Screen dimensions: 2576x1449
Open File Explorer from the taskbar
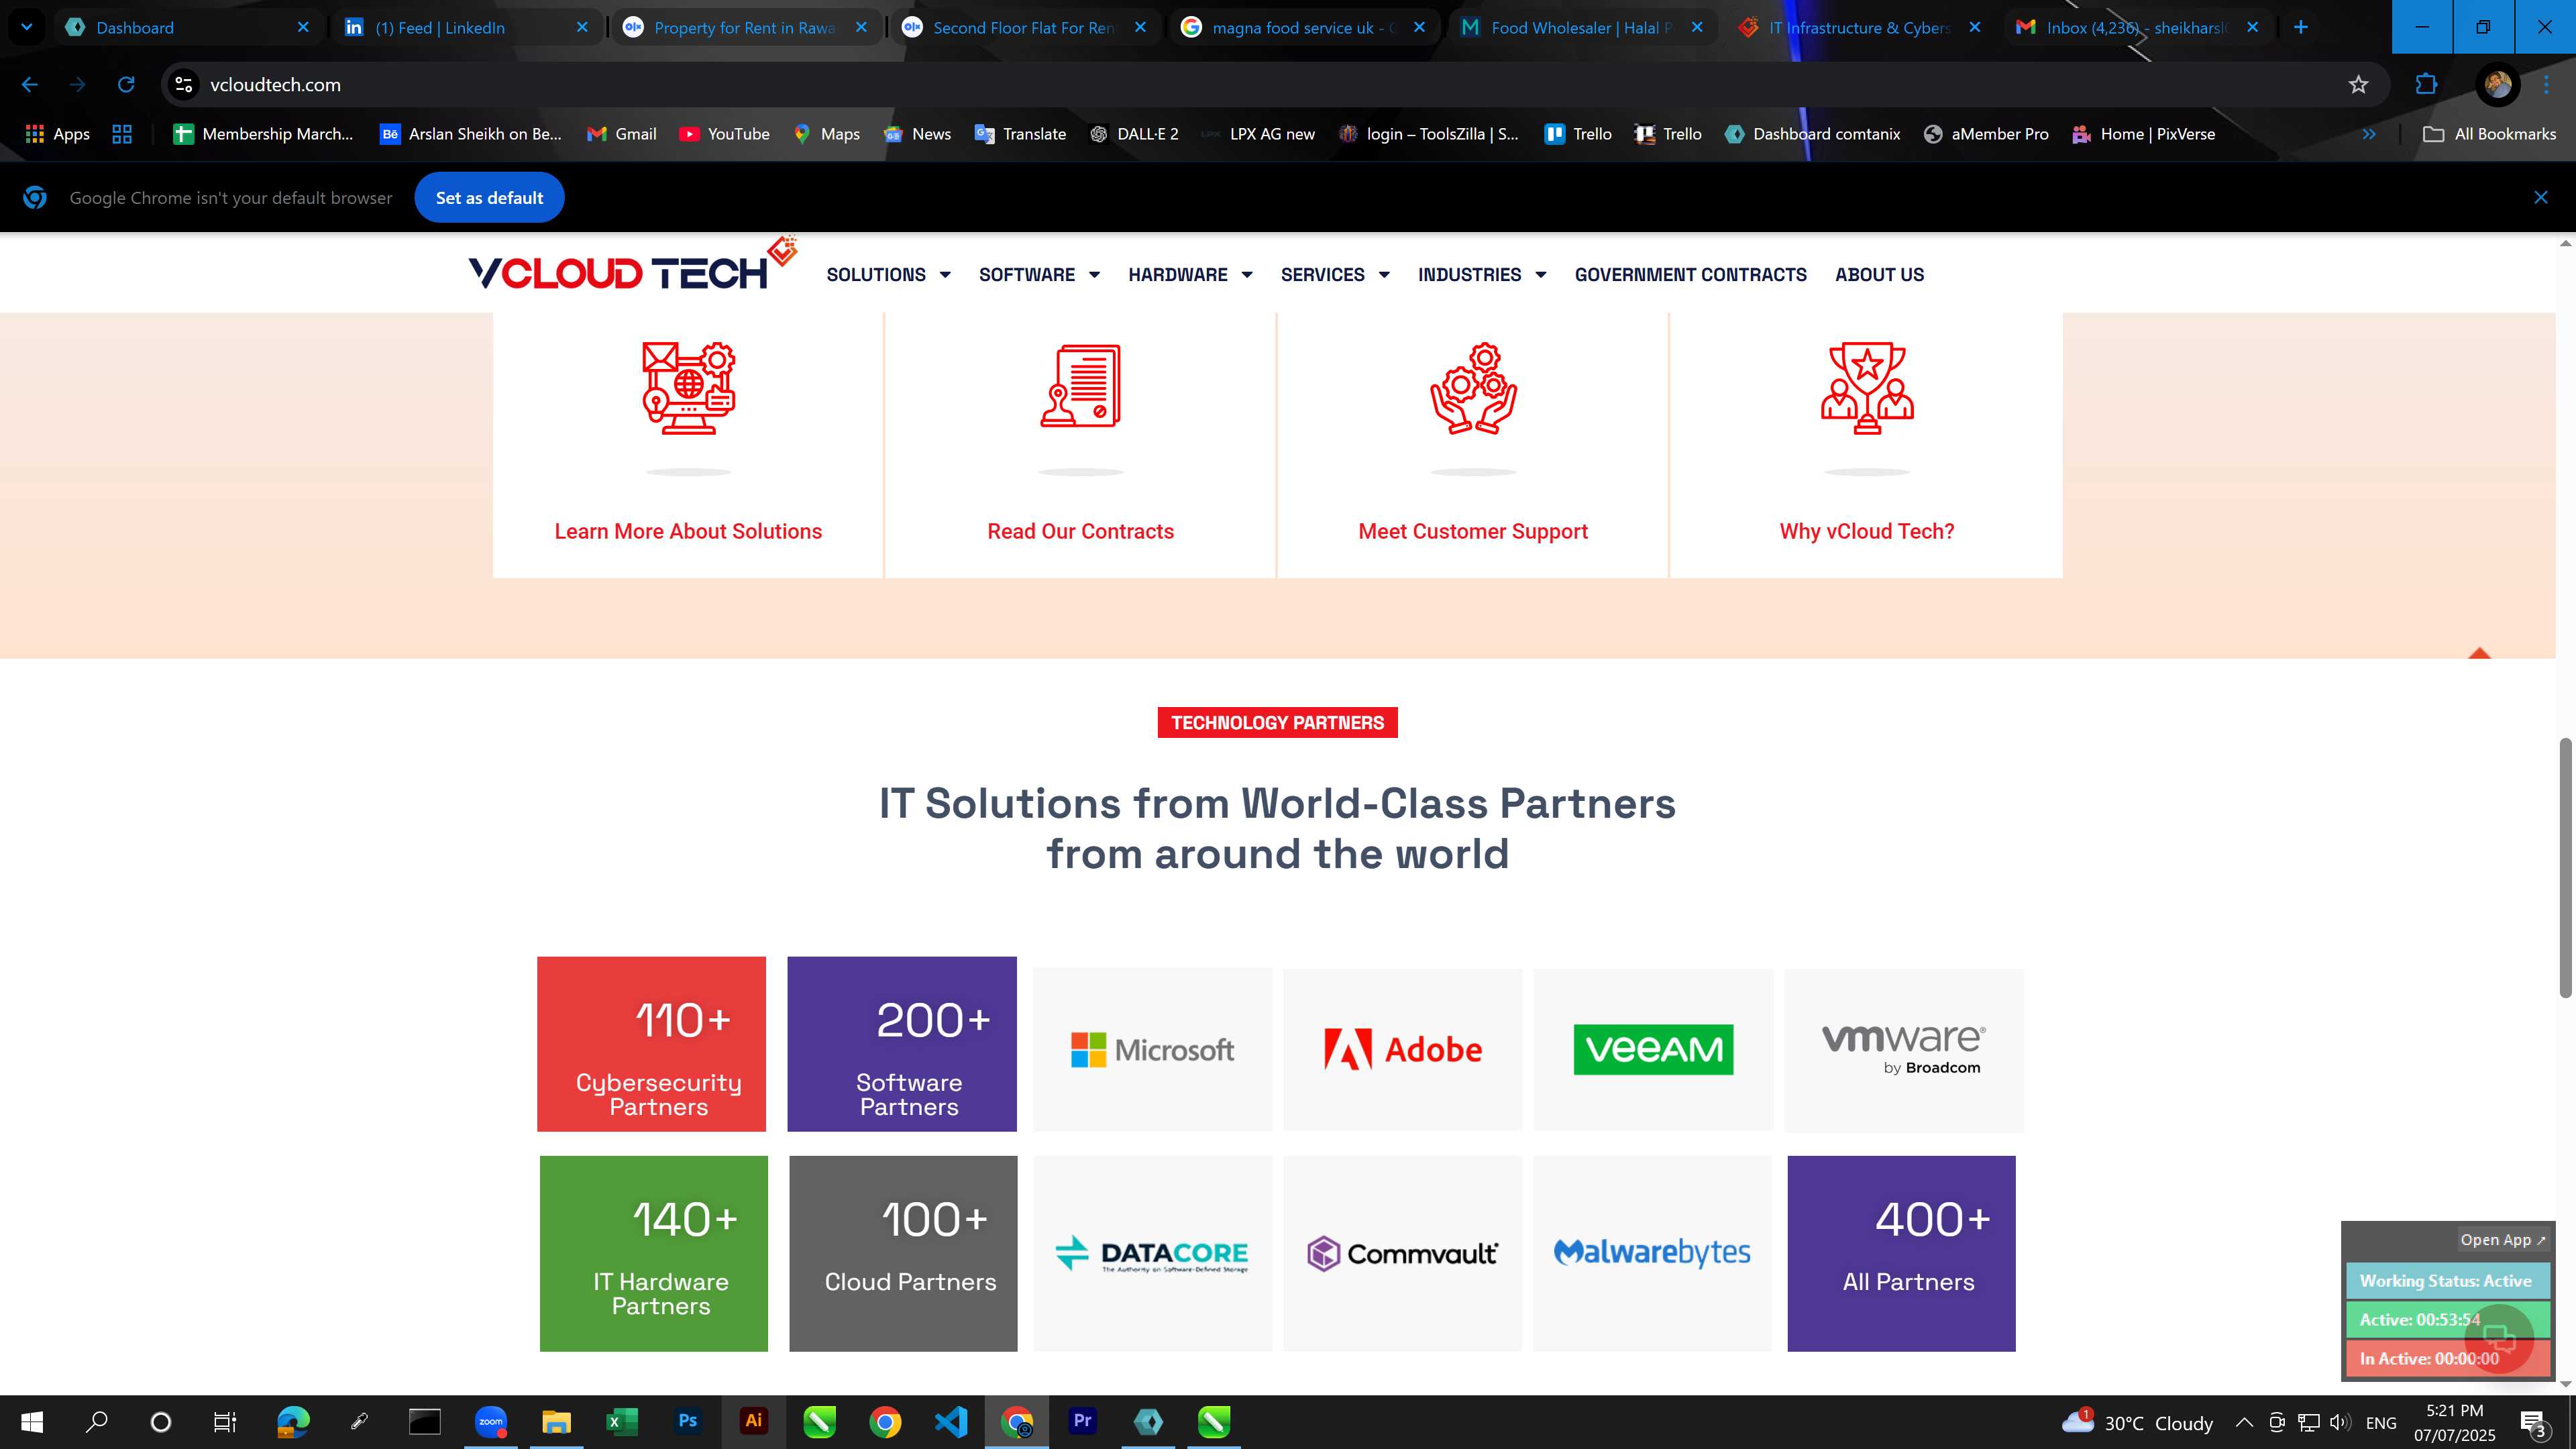pyautogui.click(x=556, y=1421)
